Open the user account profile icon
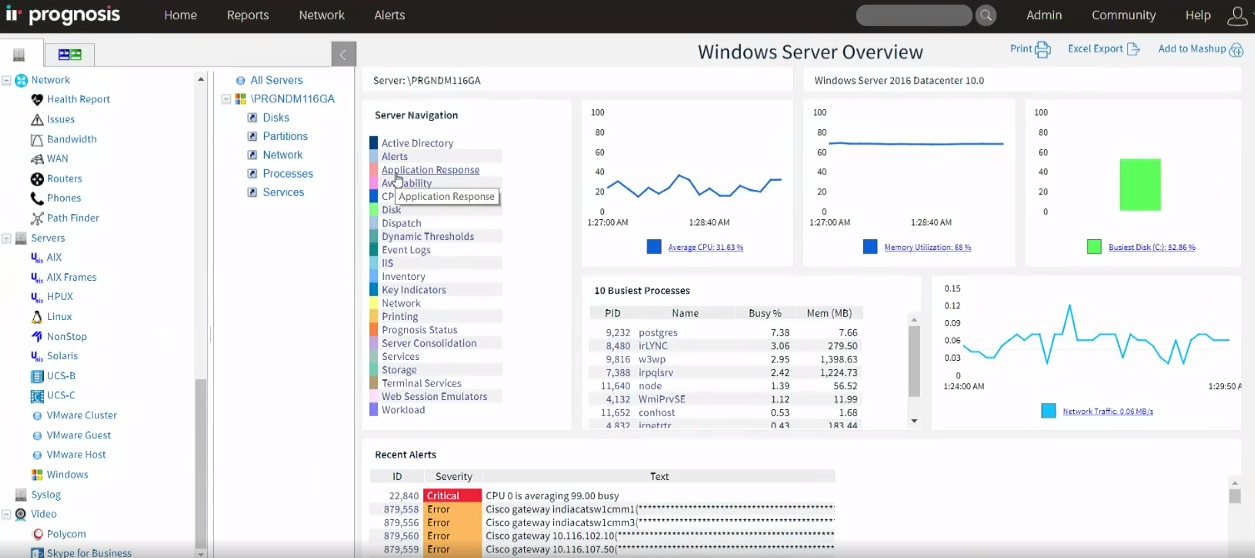 pyautogui.click(x=1236, y=15)
